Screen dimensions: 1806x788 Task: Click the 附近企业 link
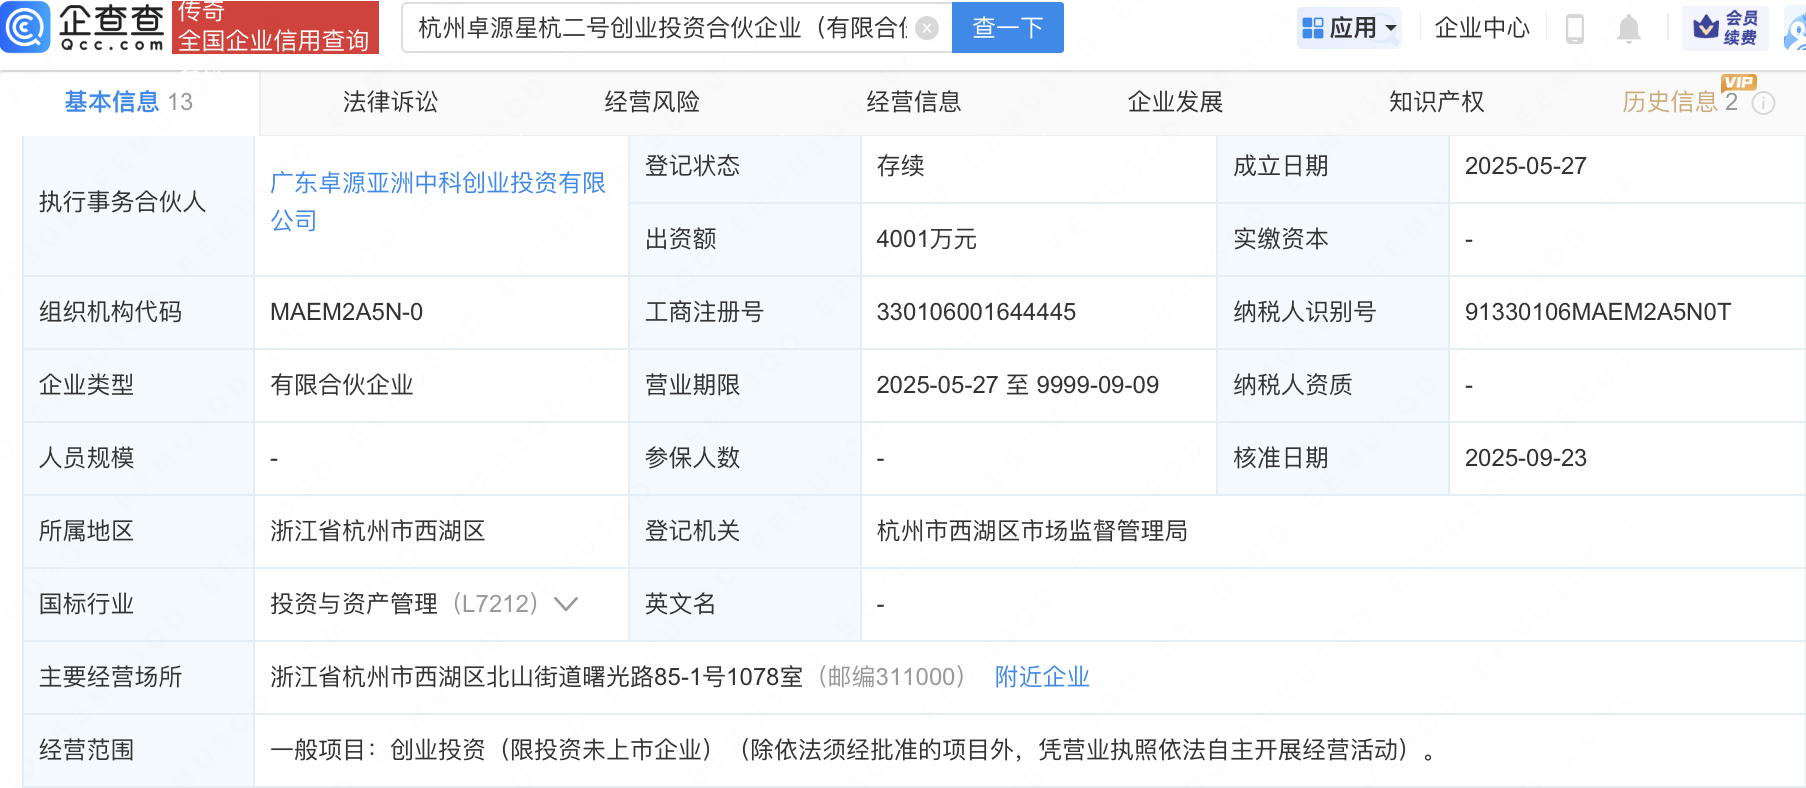[x=1042, y=677]
